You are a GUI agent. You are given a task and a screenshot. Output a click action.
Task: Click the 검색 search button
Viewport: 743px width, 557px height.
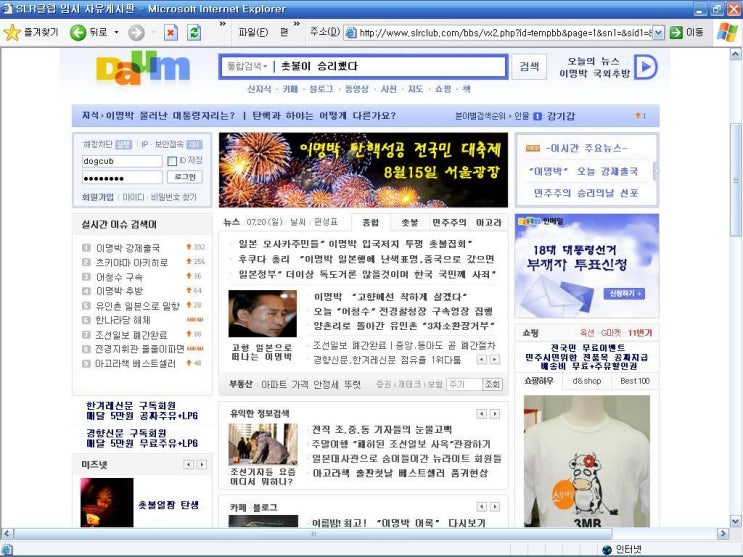click(x=529, y=66)
